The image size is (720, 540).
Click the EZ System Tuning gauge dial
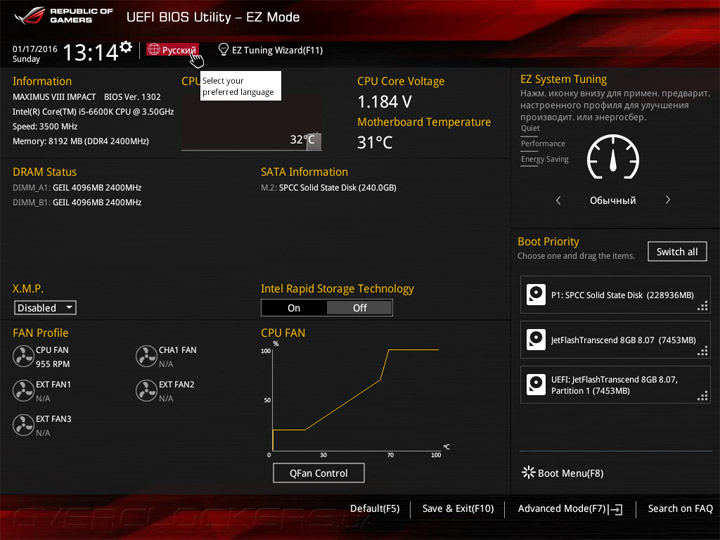[x=613, y=157]
